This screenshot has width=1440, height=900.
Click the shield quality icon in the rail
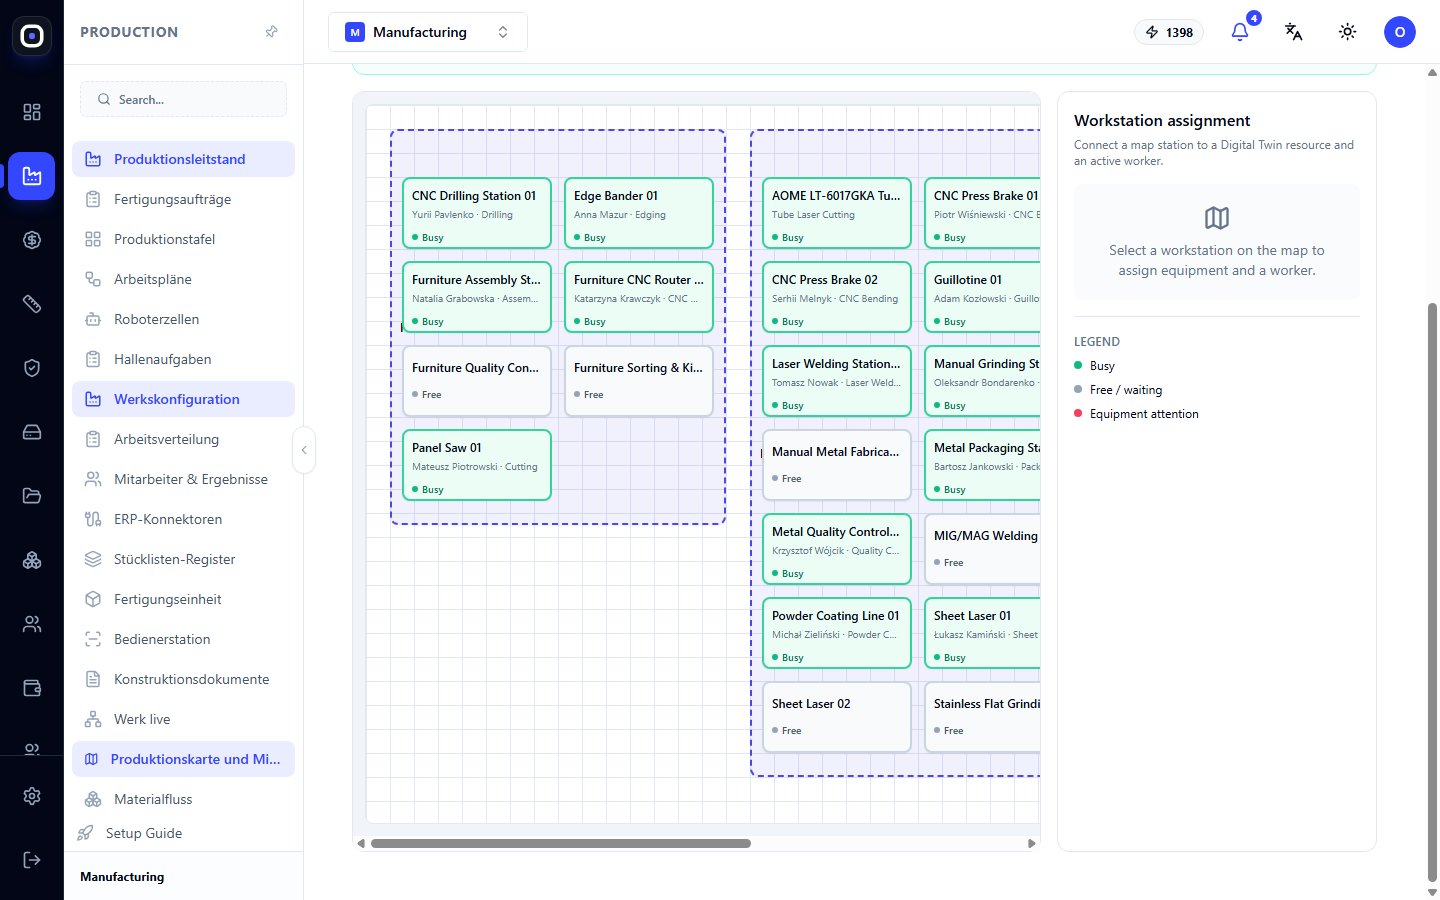32,368
